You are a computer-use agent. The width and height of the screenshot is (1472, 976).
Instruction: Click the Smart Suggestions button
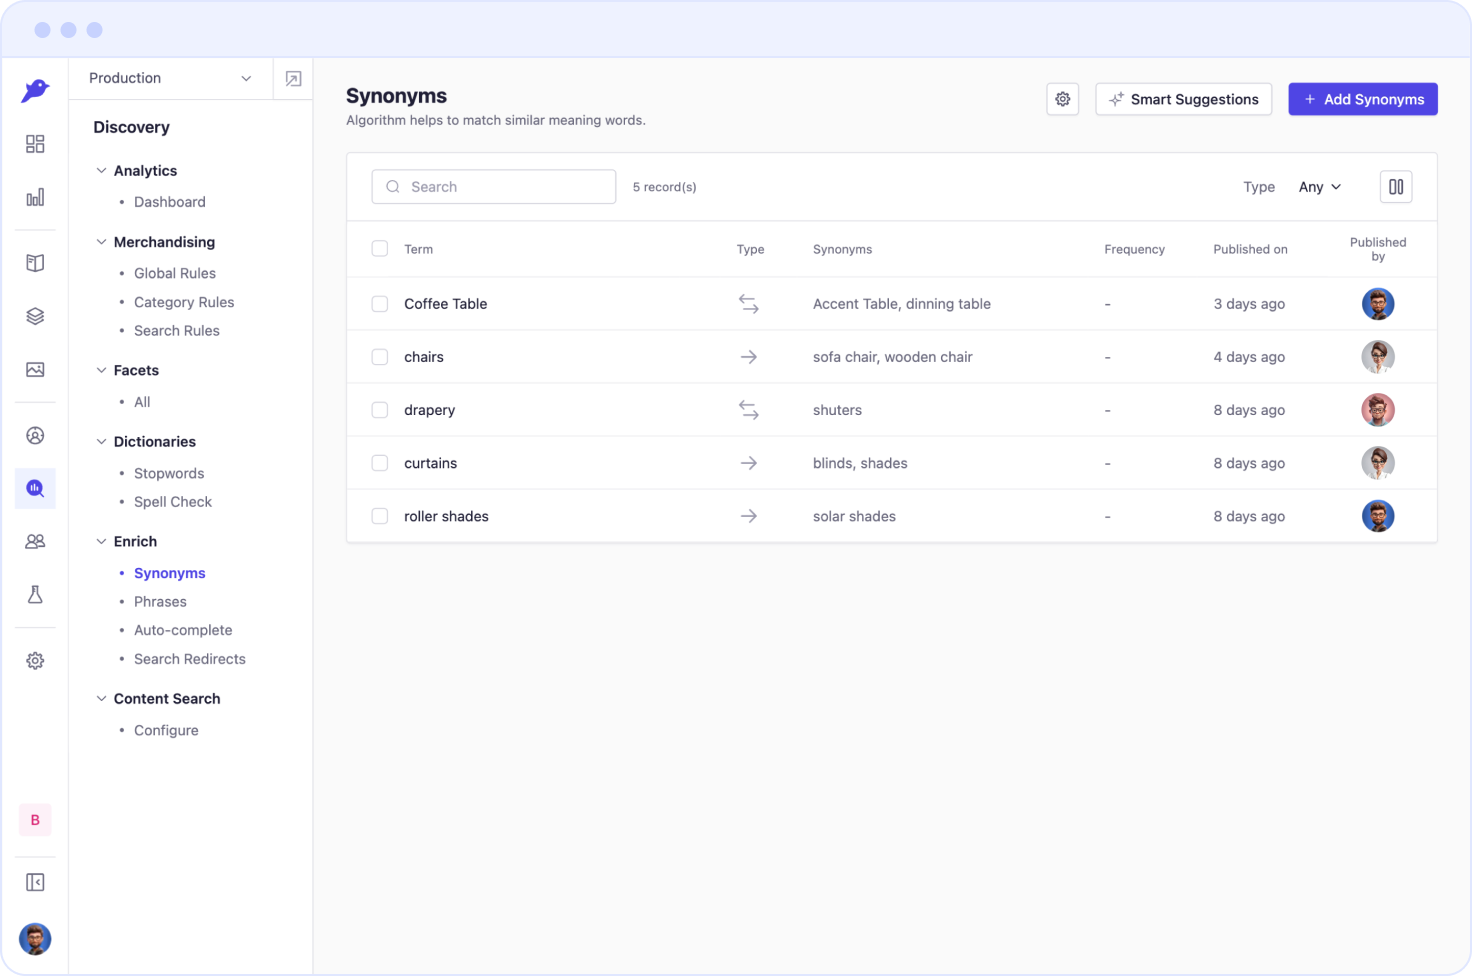[x=1183, y=99]
